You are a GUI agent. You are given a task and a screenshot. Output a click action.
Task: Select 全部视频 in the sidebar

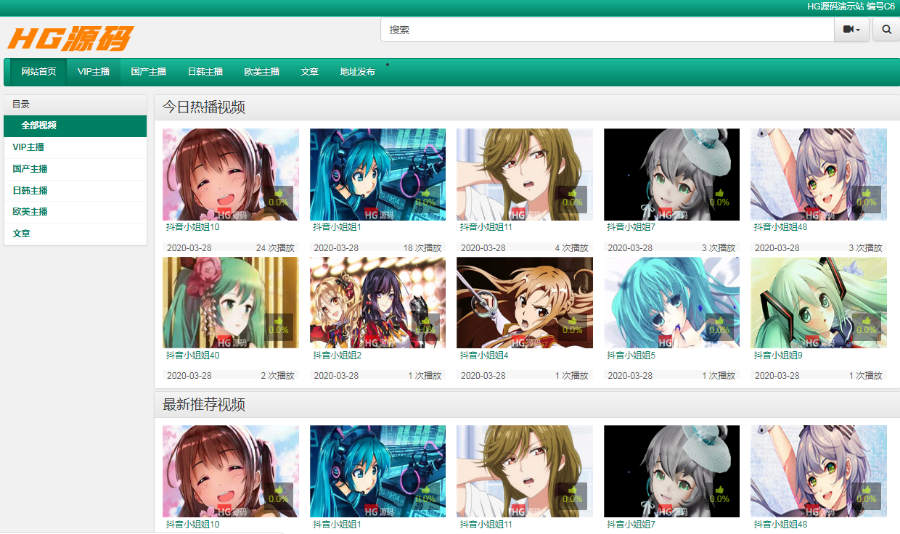pos(75,125)
